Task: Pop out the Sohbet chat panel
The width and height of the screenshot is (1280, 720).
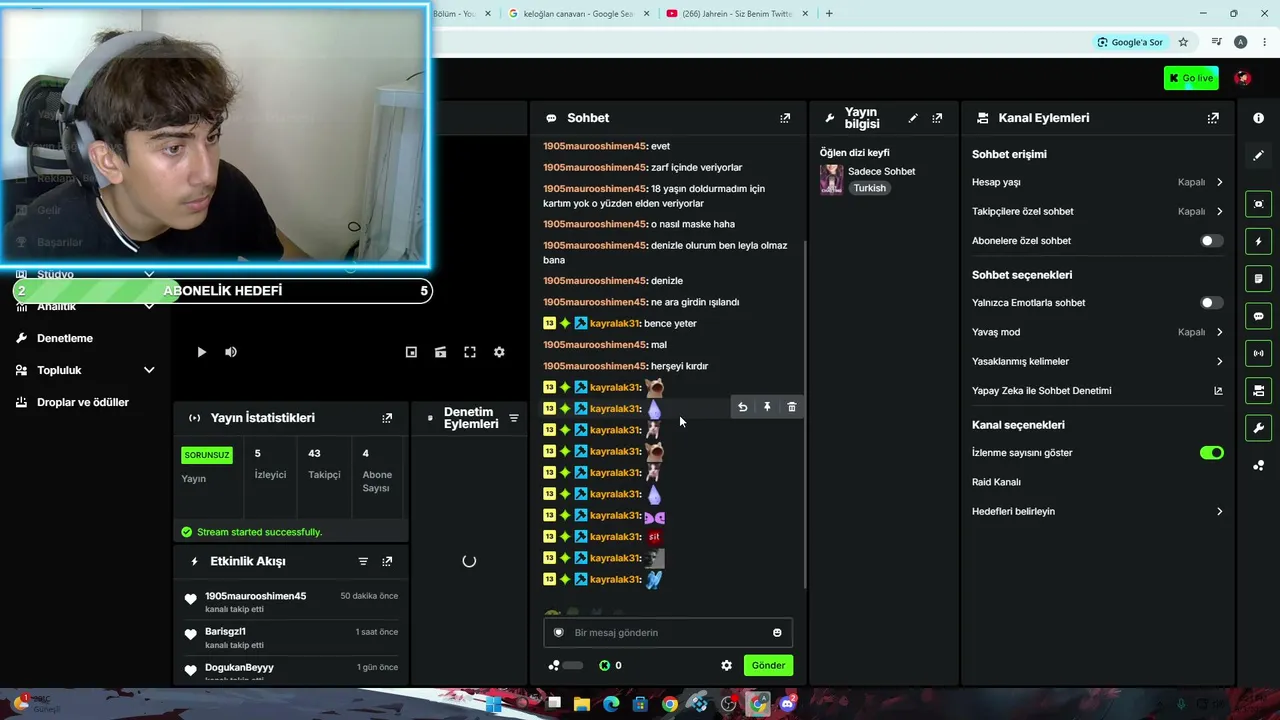Action: click(785, 118)
